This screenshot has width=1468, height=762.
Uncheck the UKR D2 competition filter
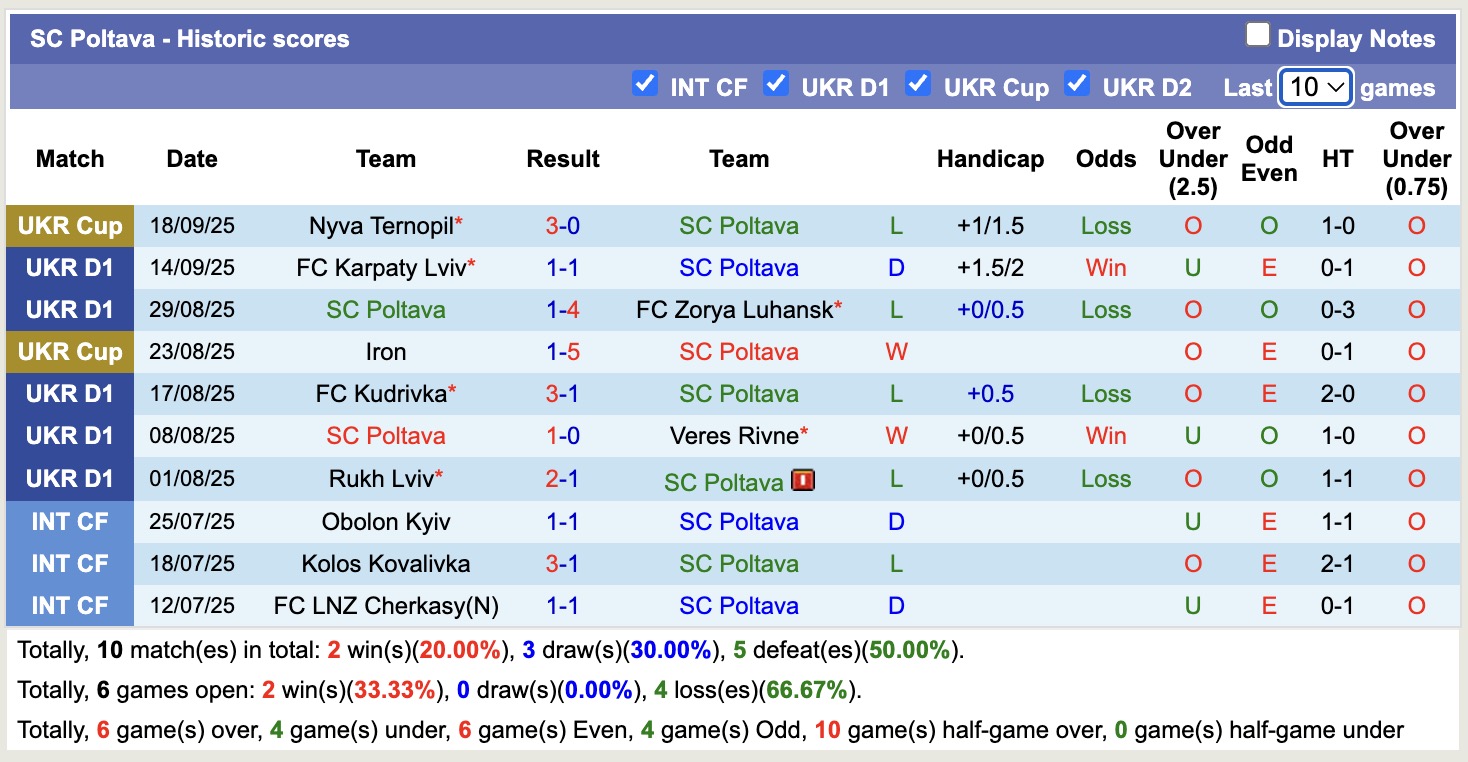[x=1077, y=86]
